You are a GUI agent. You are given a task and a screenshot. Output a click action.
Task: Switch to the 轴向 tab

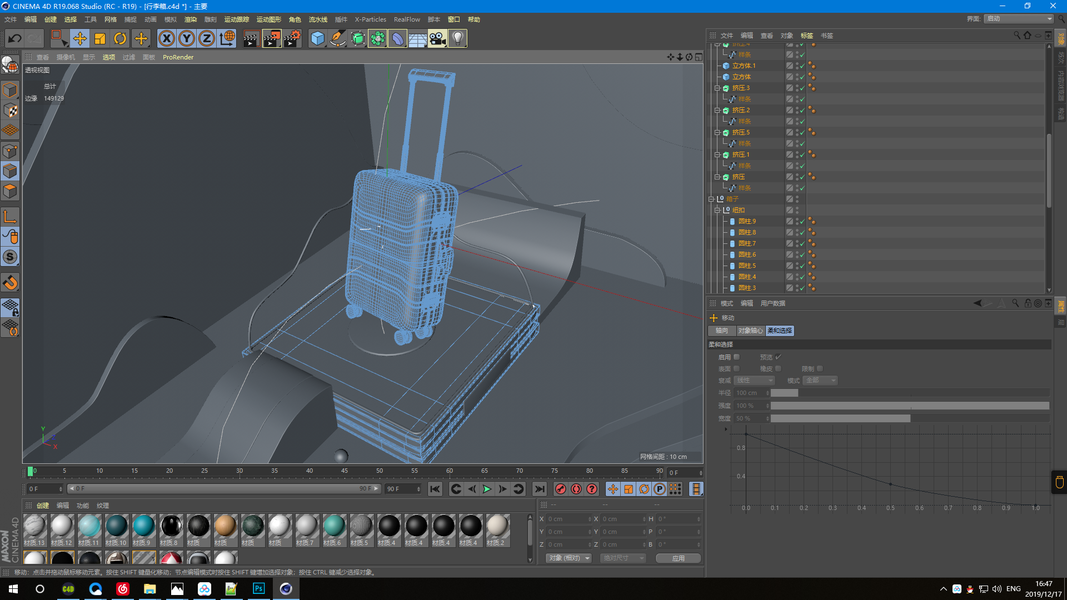pyautogui.click(x=721, y=331)
